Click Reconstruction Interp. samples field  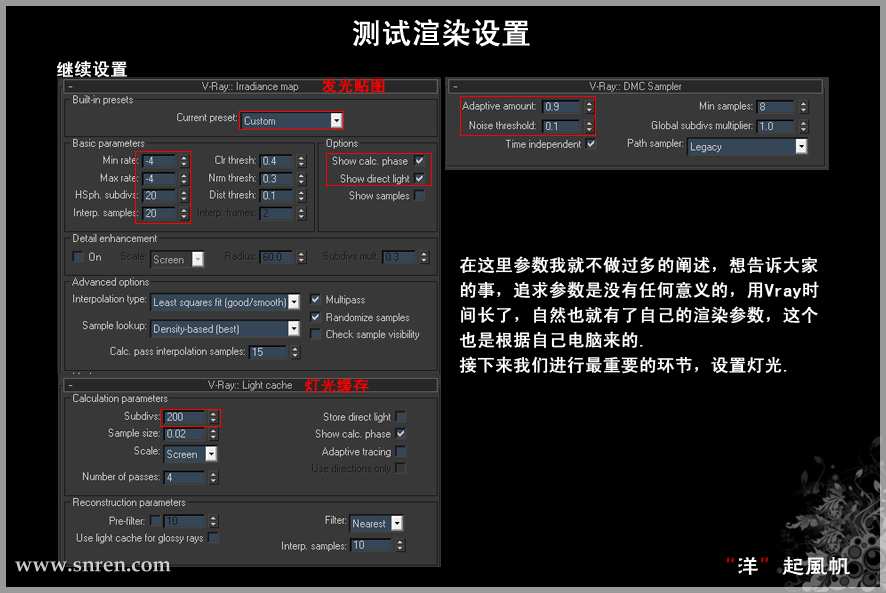pyautogui.click(x=372, y=546)
